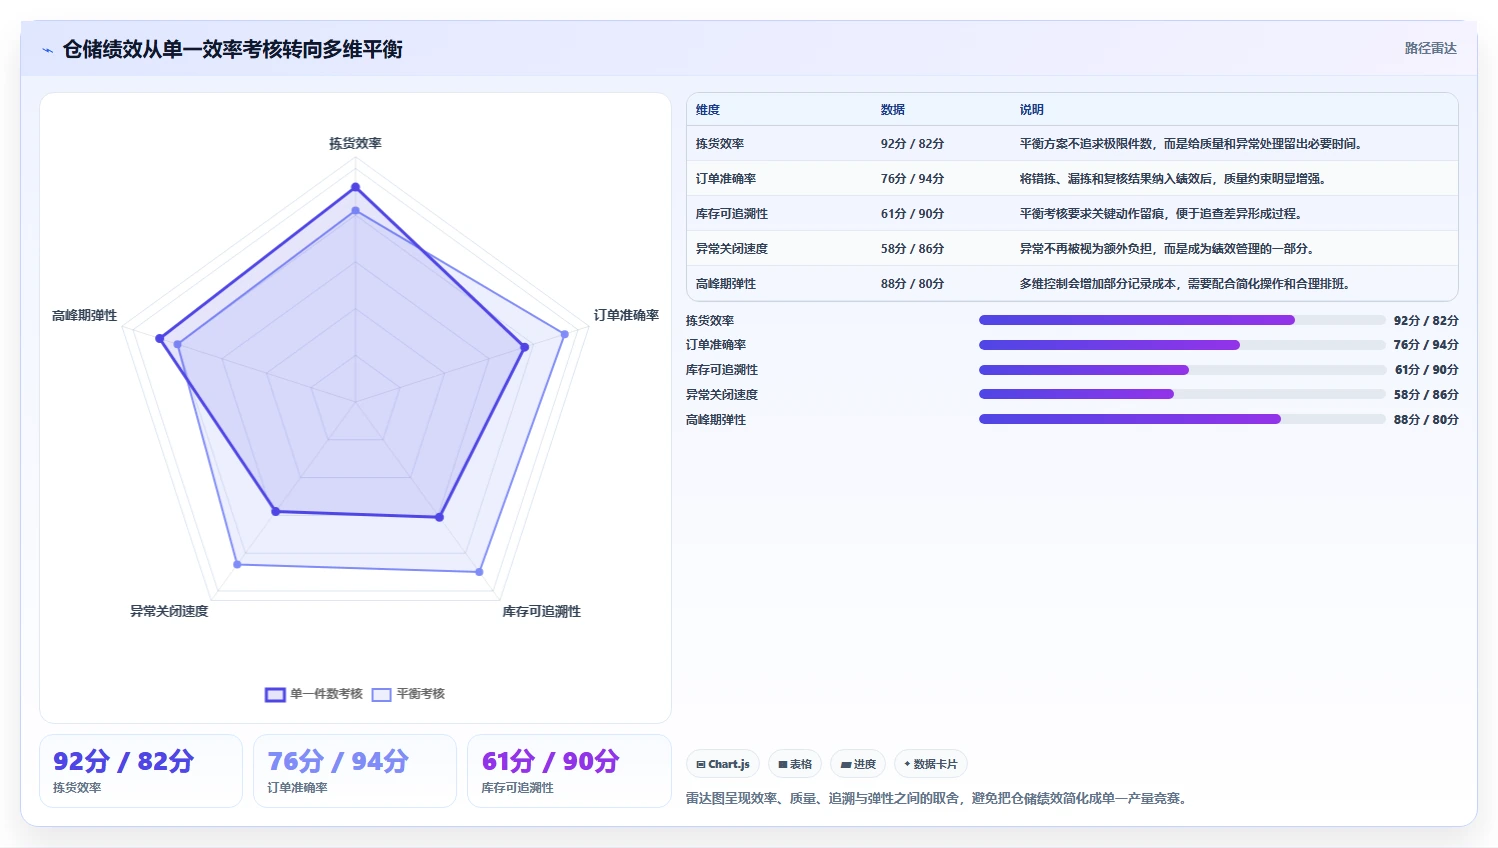Viewport: 1498px width, 848px height.
Task: Click the 库存可追溯性 radar axis label
Action: (x=541, y=611)
